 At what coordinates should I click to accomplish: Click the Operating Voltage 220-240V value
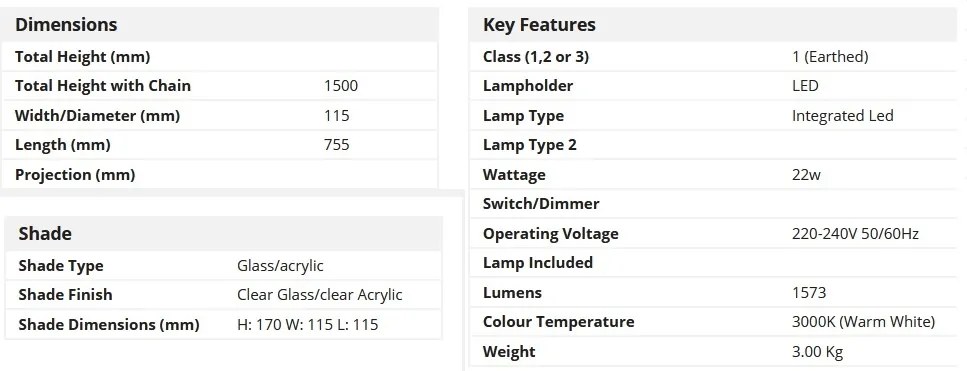855,234
